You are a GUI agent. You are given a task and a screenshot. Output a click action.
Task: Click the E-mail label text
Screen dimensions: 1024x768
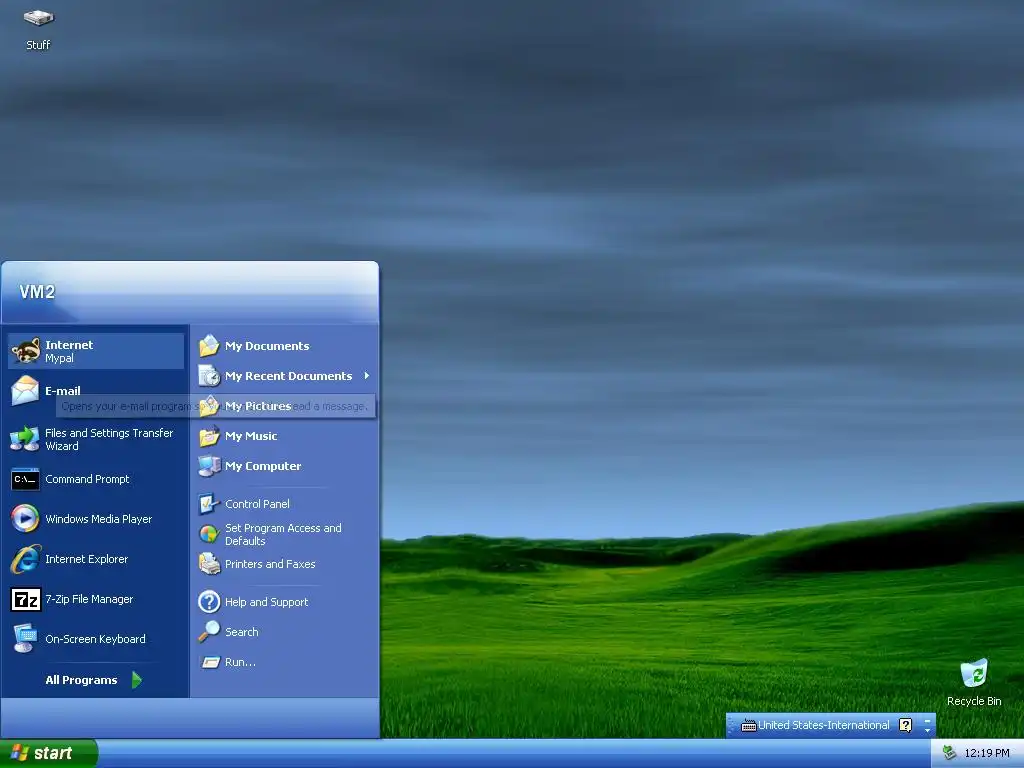coord(63,391)
